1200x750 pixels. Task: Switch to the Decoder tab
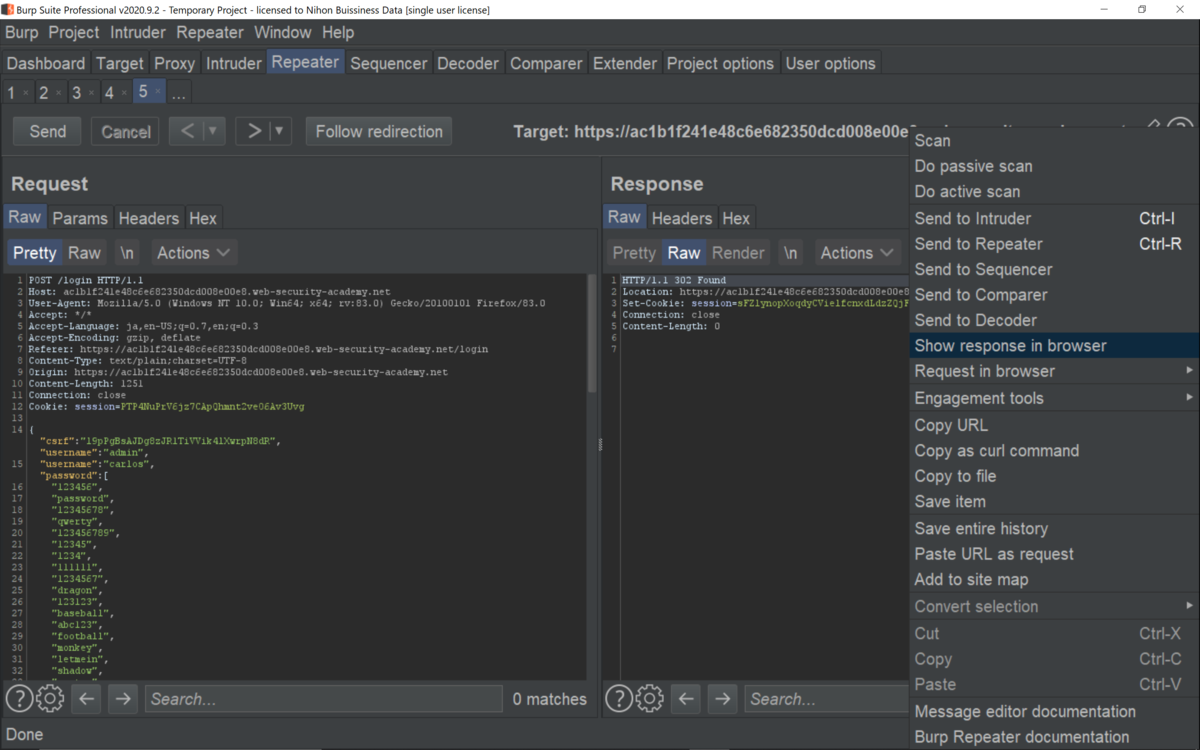[468, 63]
